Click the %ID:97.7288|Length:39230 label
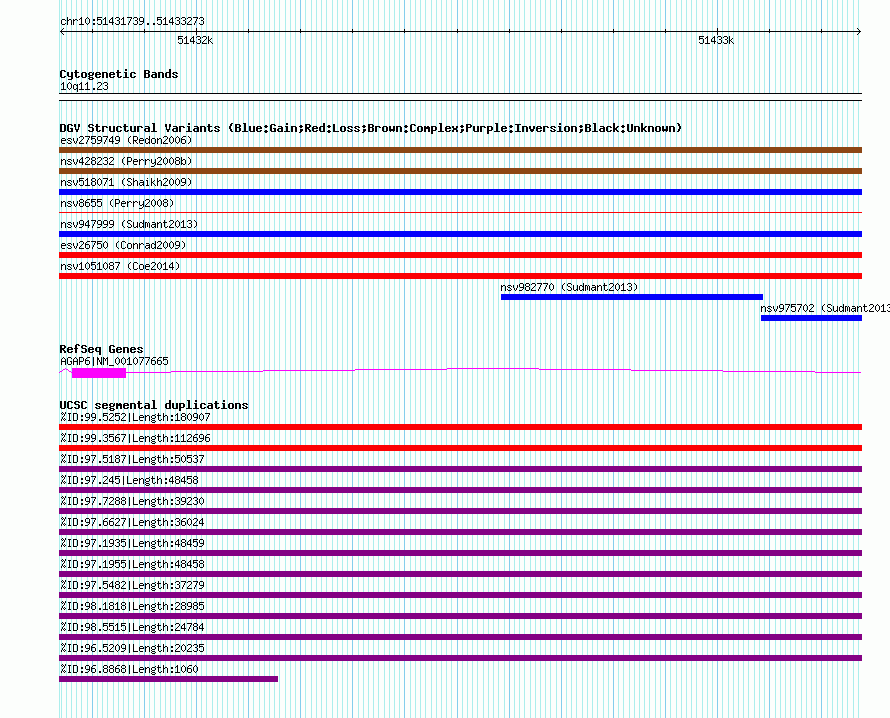The height and width of the screenshot is (718, 890). pyautogui.click(x=132, y=501)
